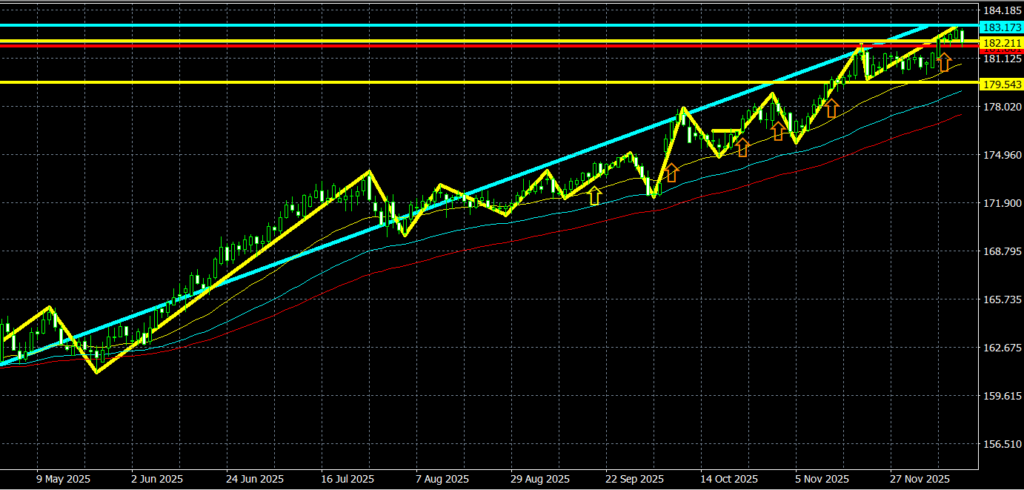Click the 184.185 price scale value
The width and height of the screenshot is (1024, 490).
pyautogui.click(x=998, y=11)
